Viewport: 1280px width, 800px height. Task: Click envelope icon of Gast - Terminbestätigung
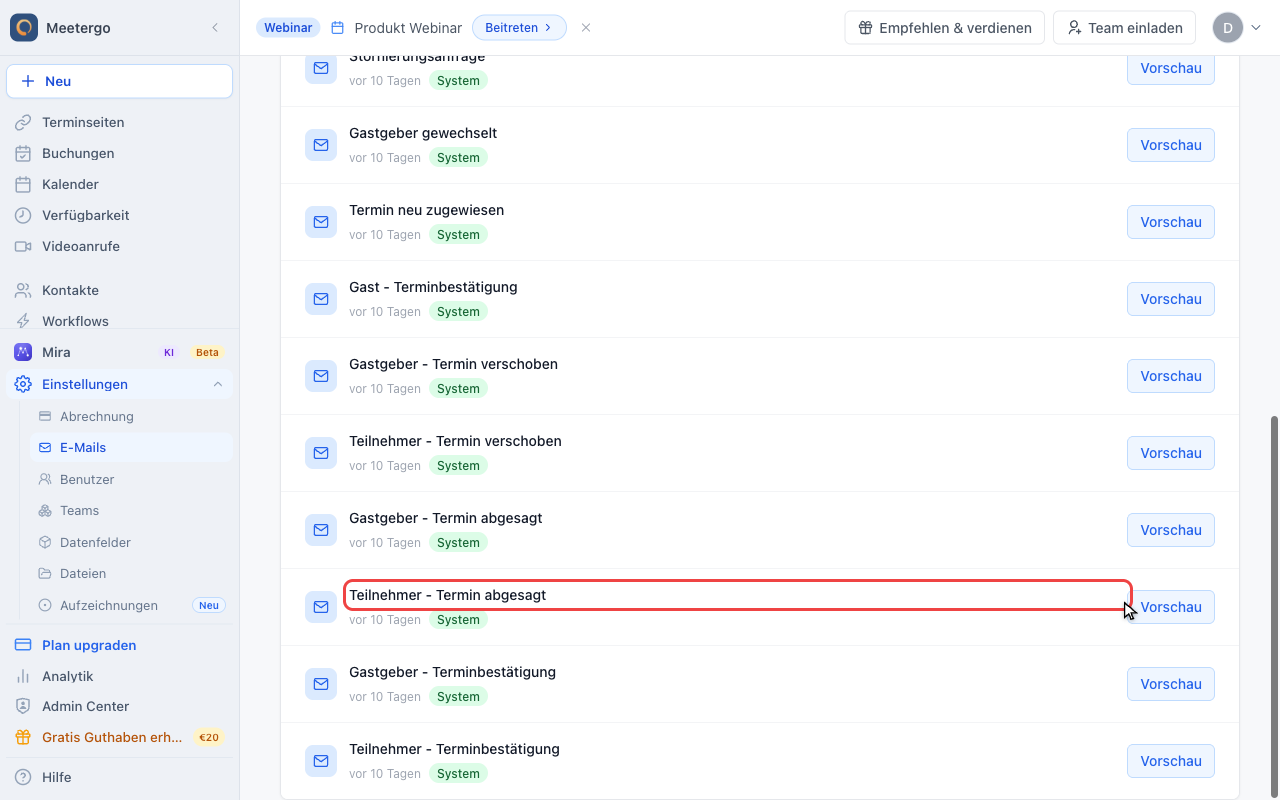click(x=321, y=299)
